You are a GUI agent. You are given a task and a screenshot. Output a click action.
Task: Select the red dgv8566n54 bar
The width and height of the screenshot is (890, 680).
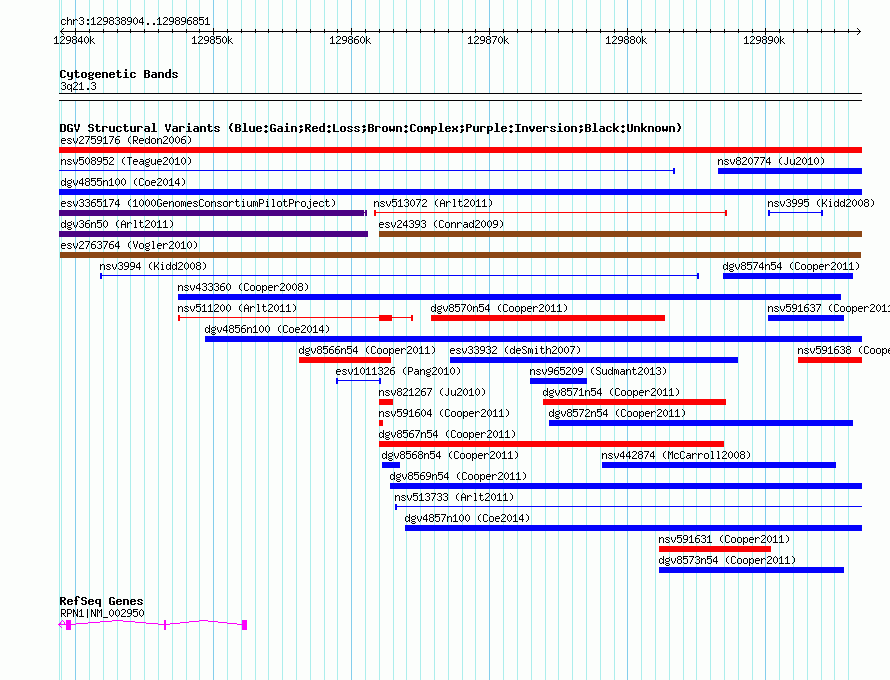(x=345, y=360)
